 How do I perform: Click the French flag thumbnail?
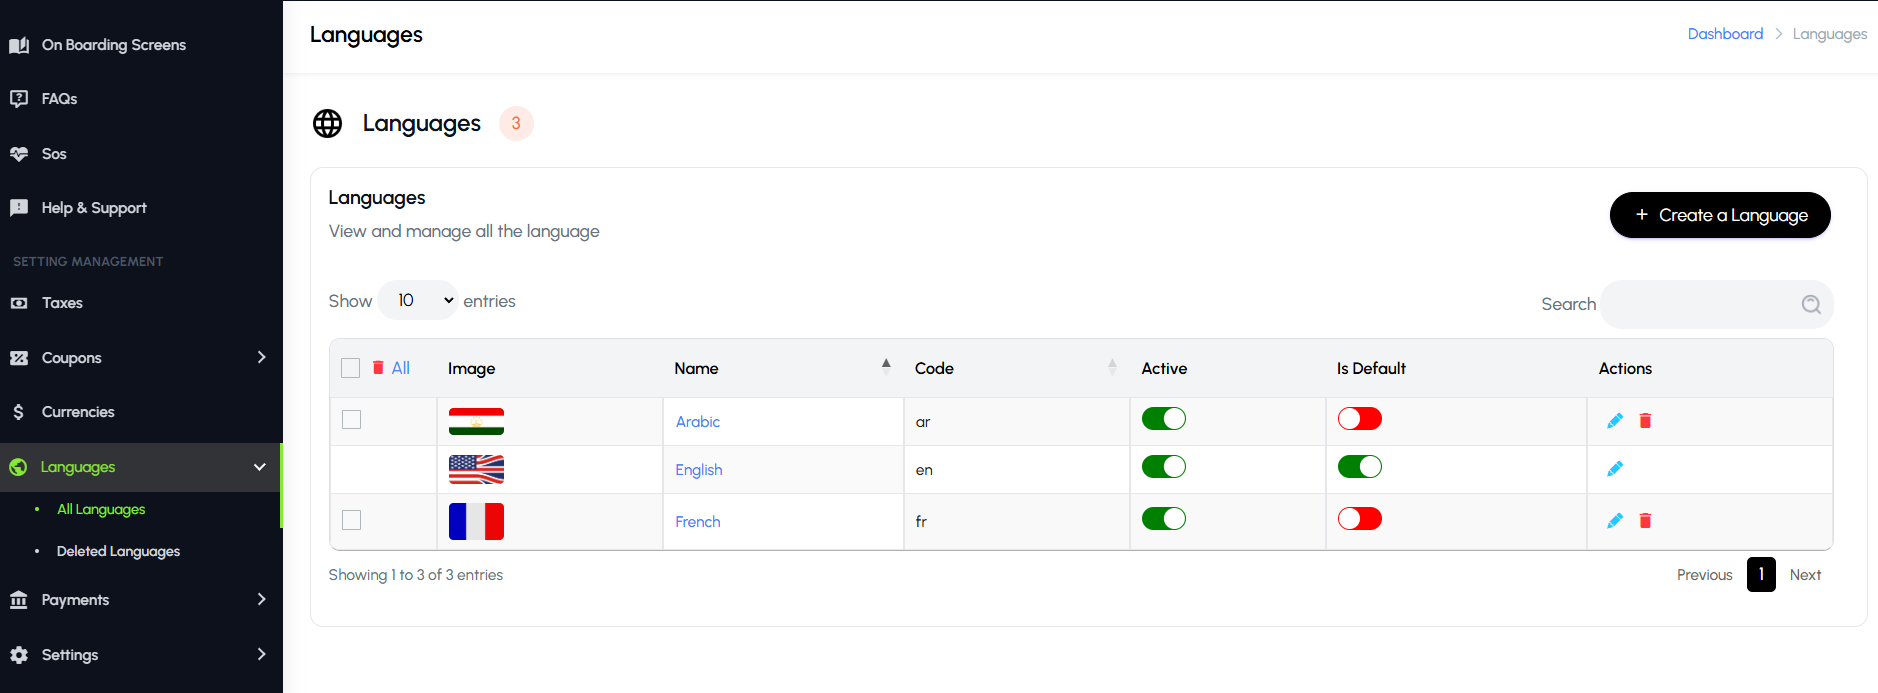[x=476, y=522]
